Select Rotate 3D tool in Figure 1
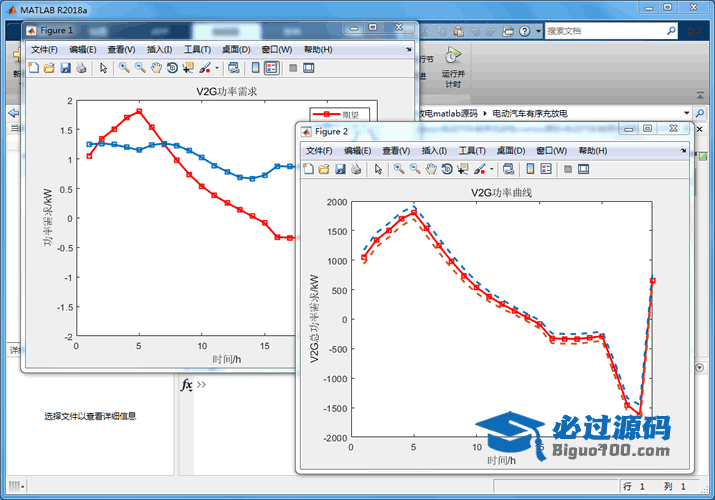The image size is (715, 500). pyautogui.click(x=172, y=68)
